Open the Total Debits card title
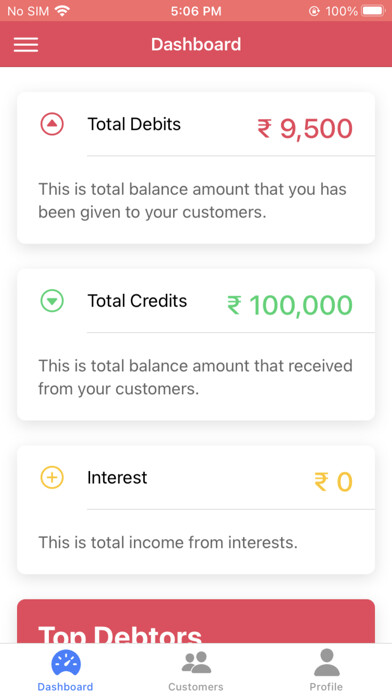The image size is (392, 696). point(134,124)
